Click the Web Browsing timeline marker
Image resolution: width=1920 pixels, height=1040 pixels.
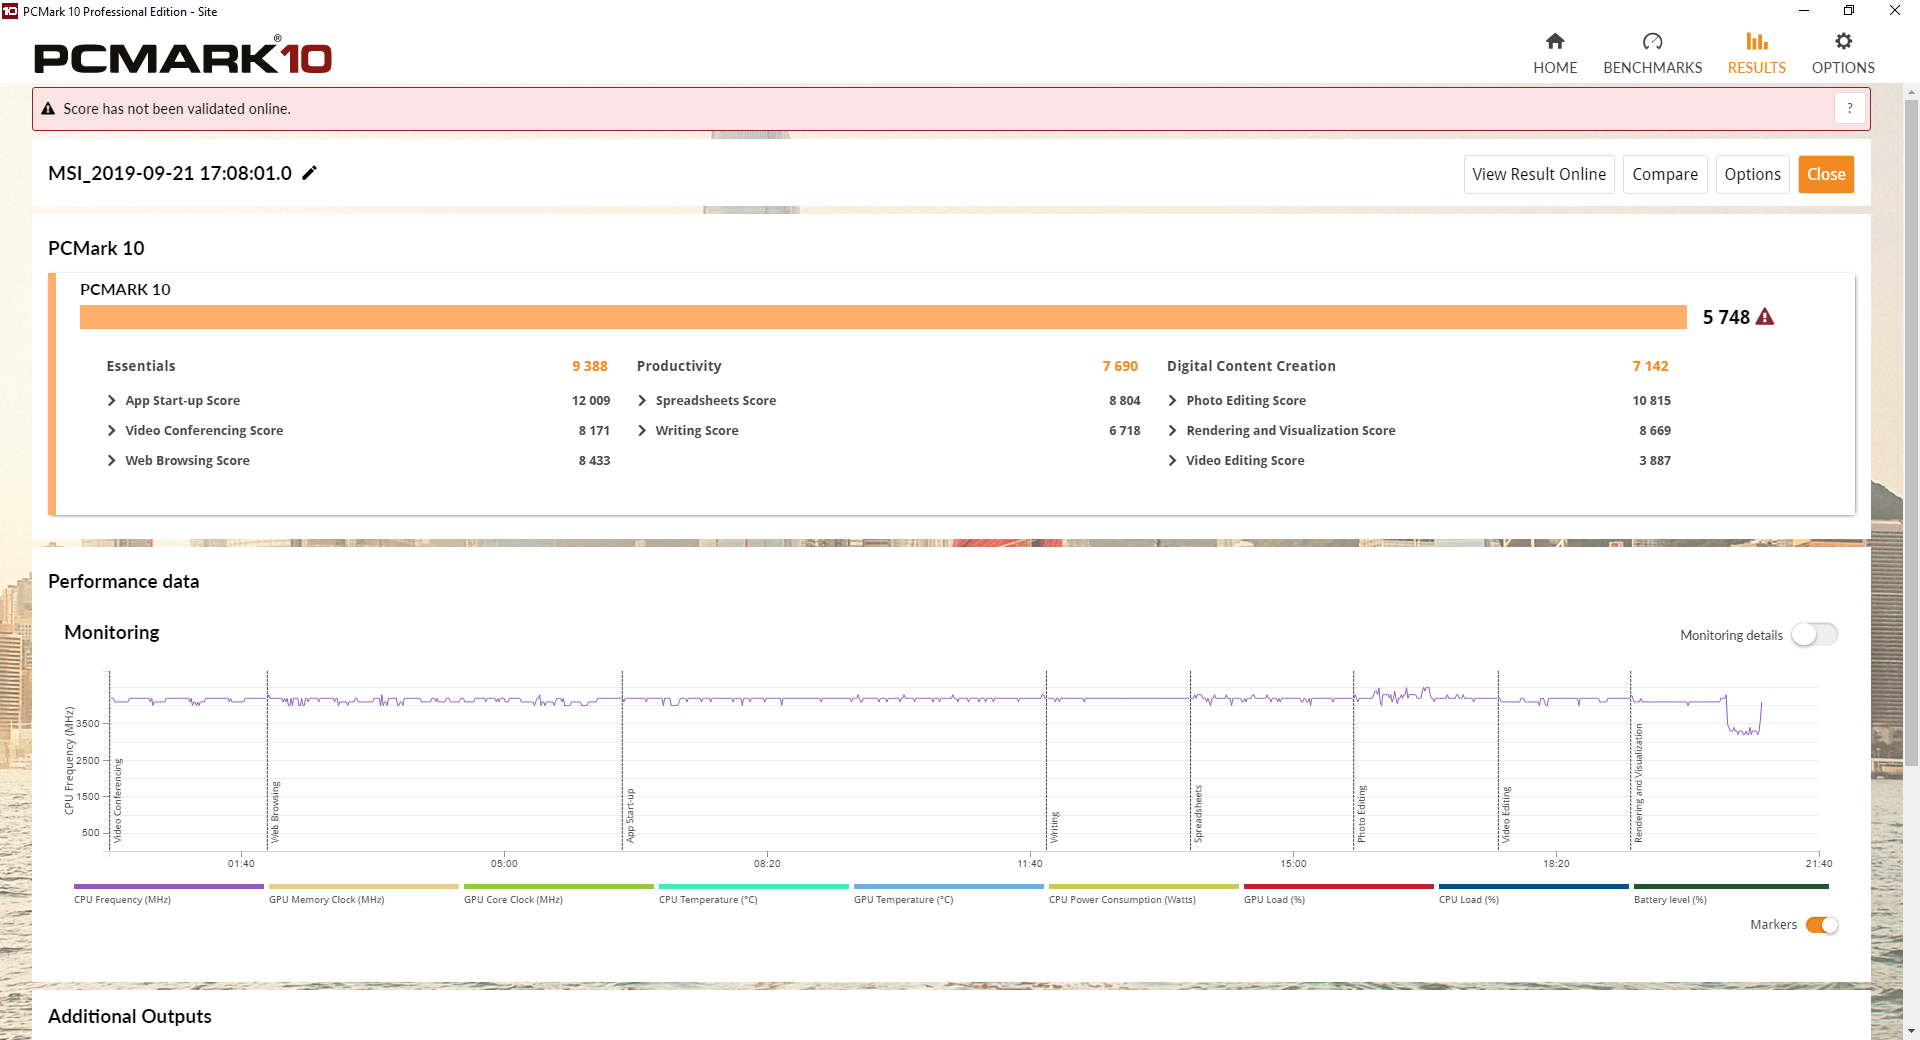point(276,812)
